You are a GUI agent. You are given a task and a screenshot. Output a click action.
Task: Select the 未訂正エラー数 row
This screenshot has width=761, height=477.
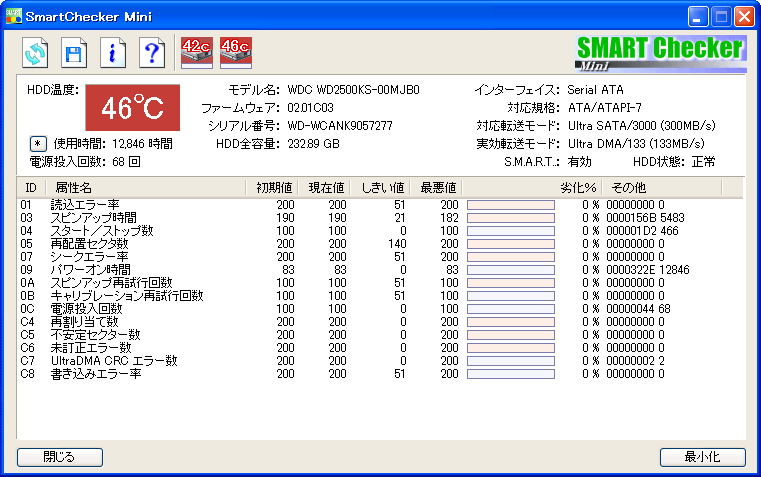(380, 348)
